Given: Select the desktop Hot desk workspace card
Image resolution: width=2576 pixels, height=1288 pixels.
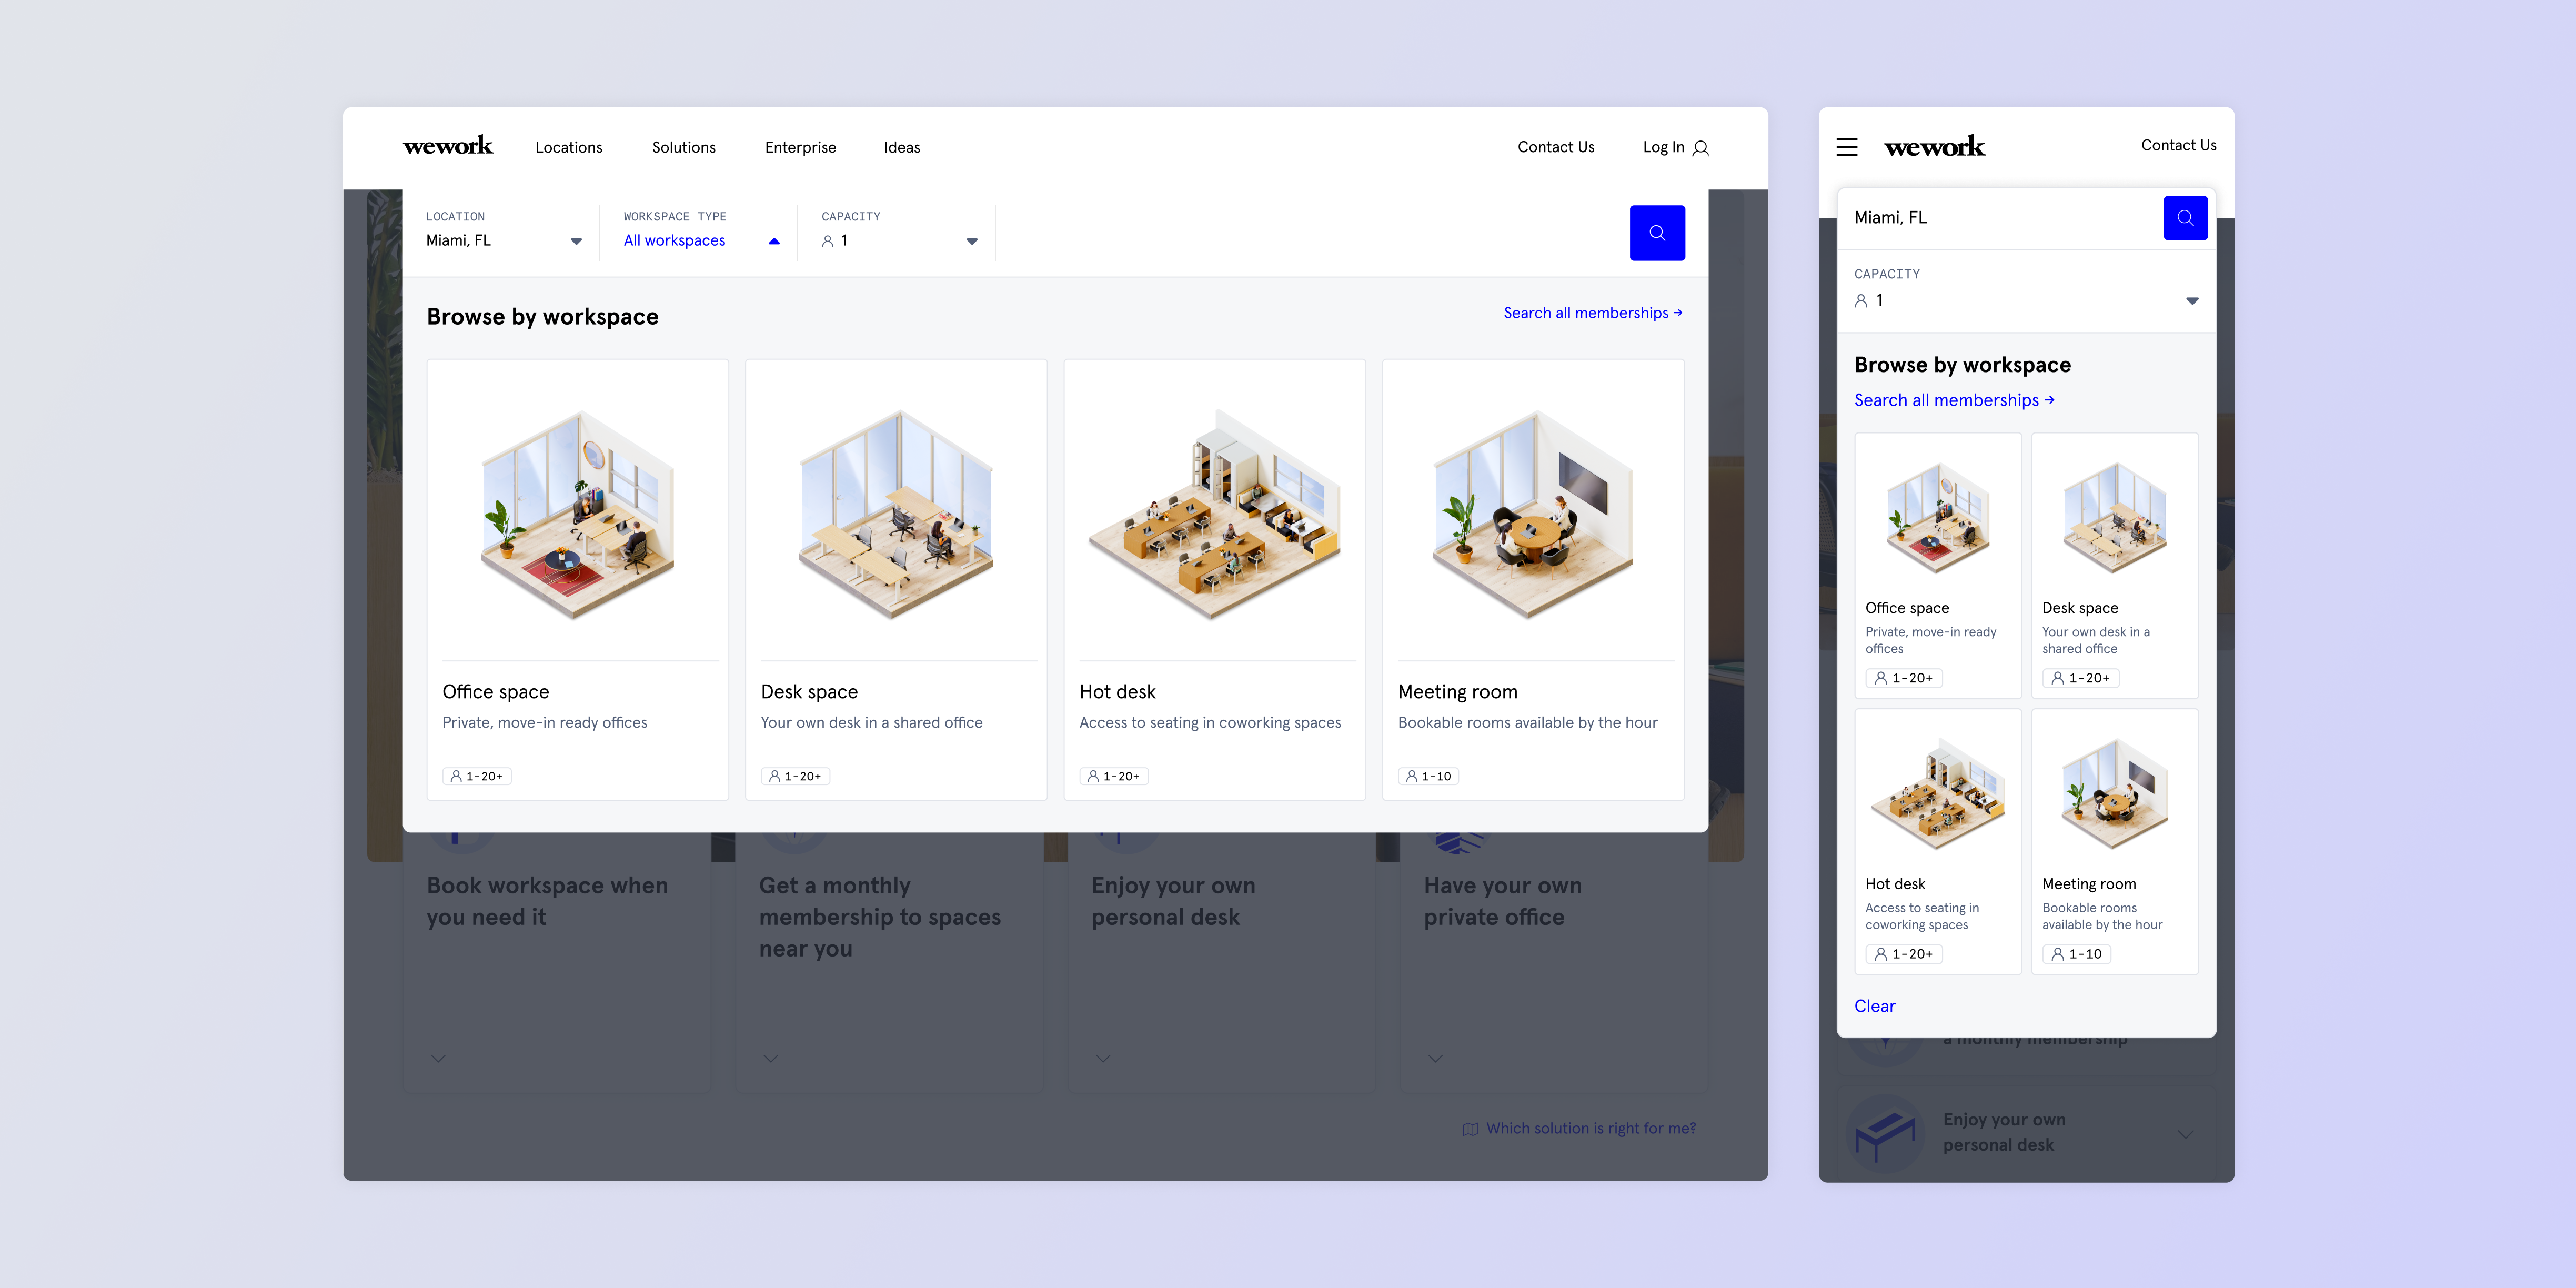Looking at the screenshot, I should tap(1214, 579).
